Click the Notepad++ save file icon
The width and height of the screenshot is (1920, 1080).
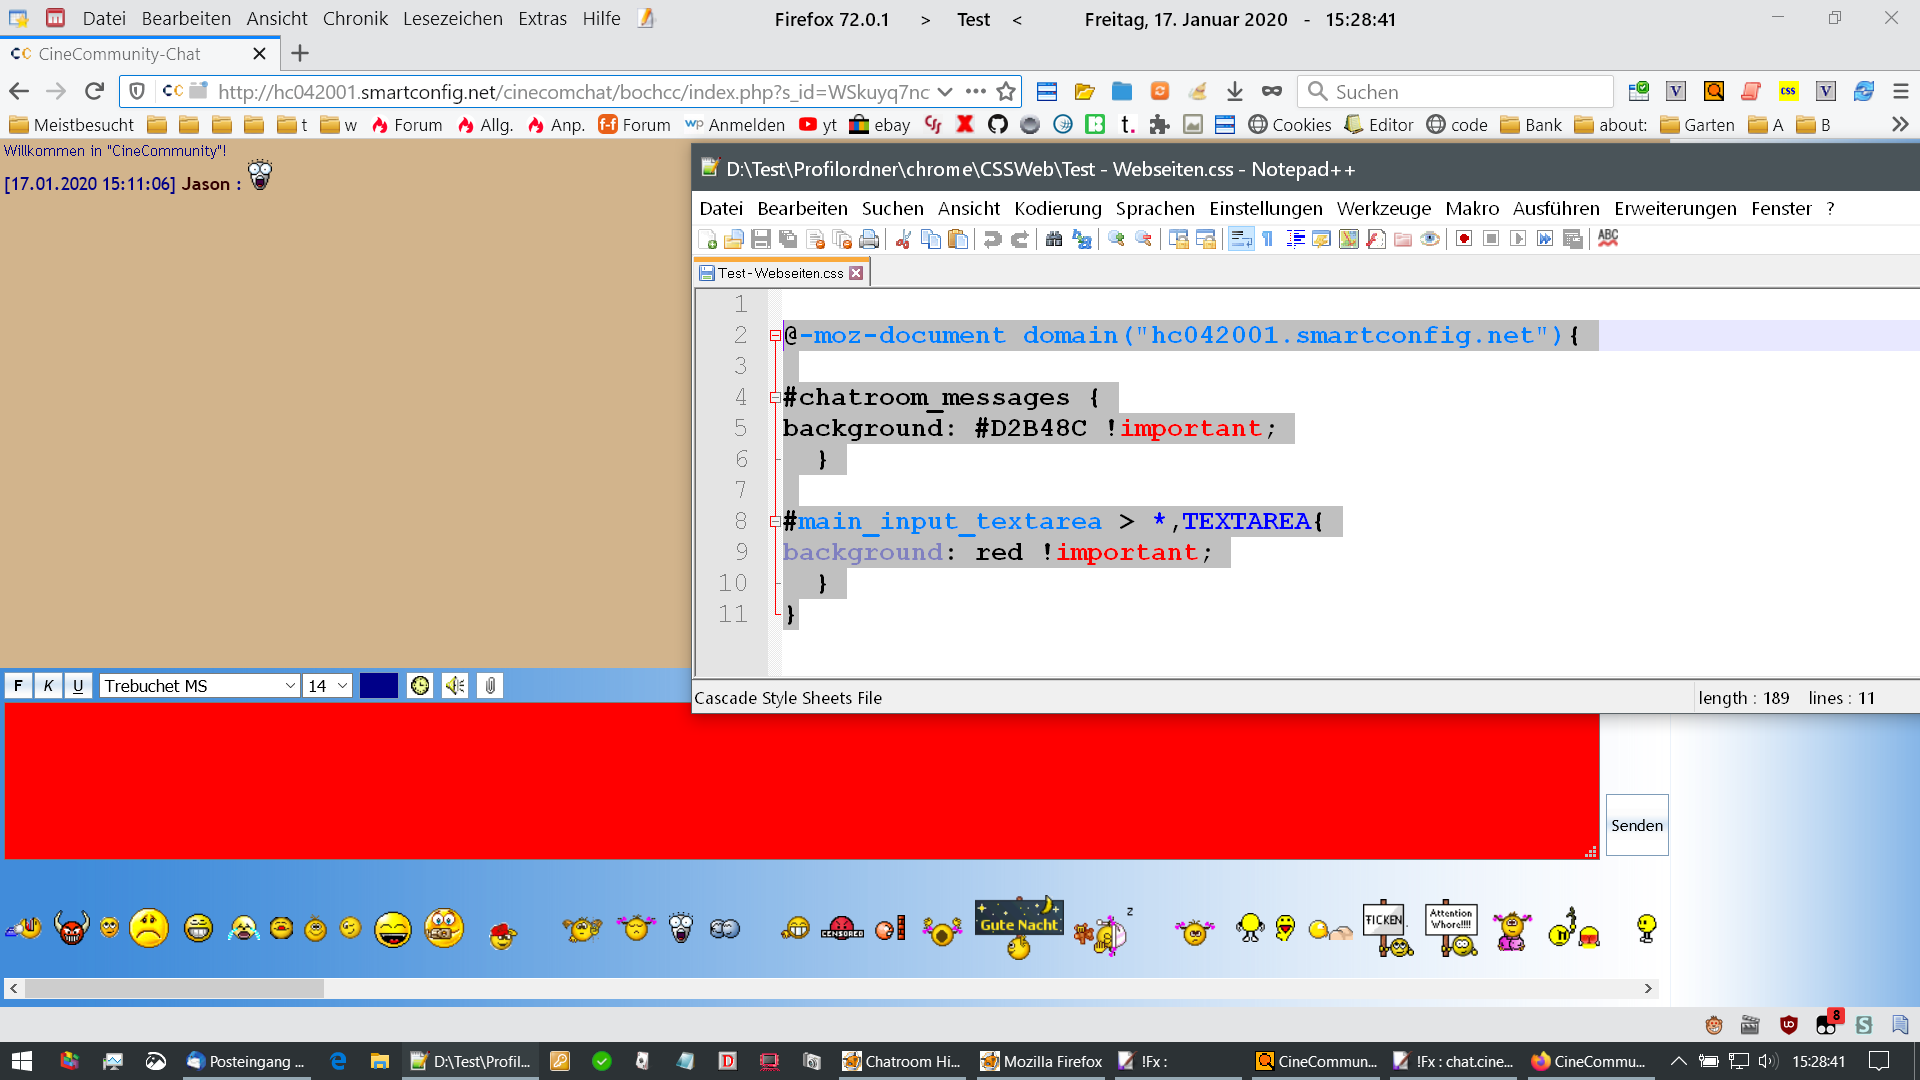pos(761,239)
